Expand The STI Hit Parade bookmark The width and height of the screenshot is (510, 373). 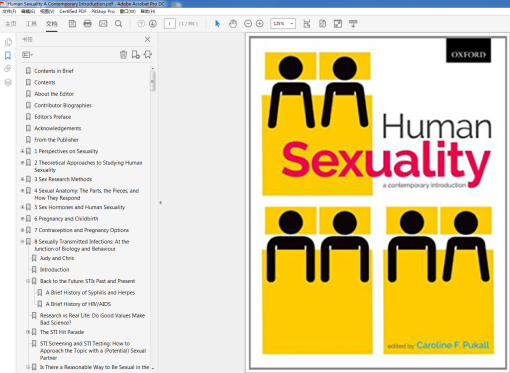[x=28, y=332]
